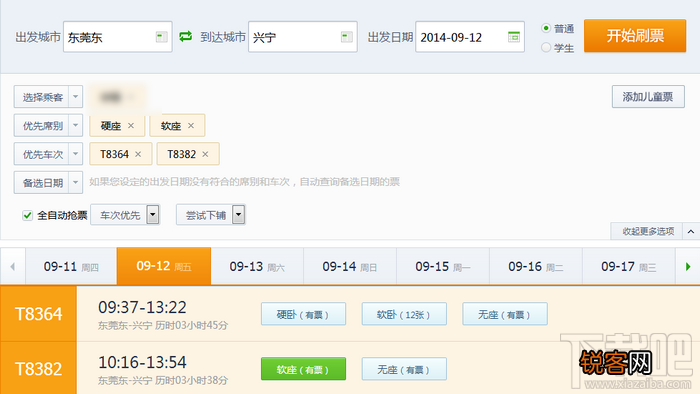Click the 10:16-13:54 schedule text
Screen dimensions: 700x394
(x=142, y=362)
